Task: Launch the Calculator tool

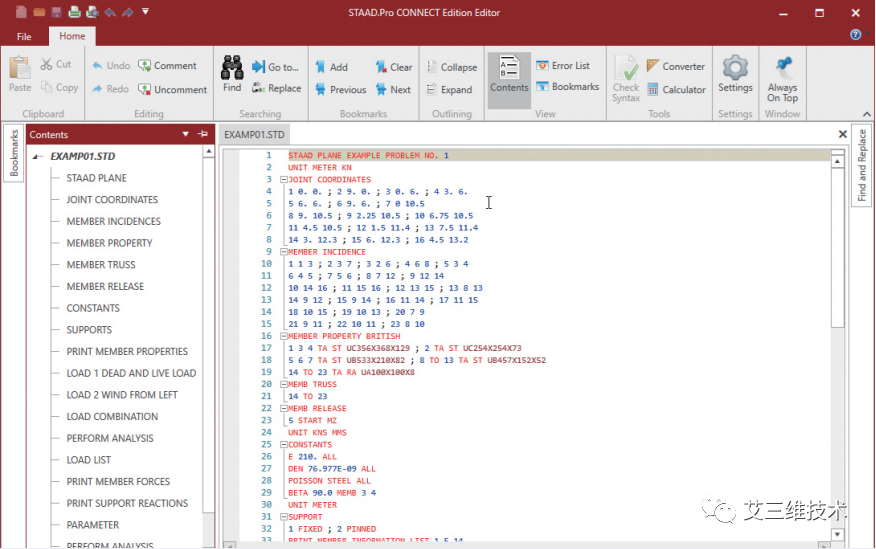Action: [x=675, y=90]
